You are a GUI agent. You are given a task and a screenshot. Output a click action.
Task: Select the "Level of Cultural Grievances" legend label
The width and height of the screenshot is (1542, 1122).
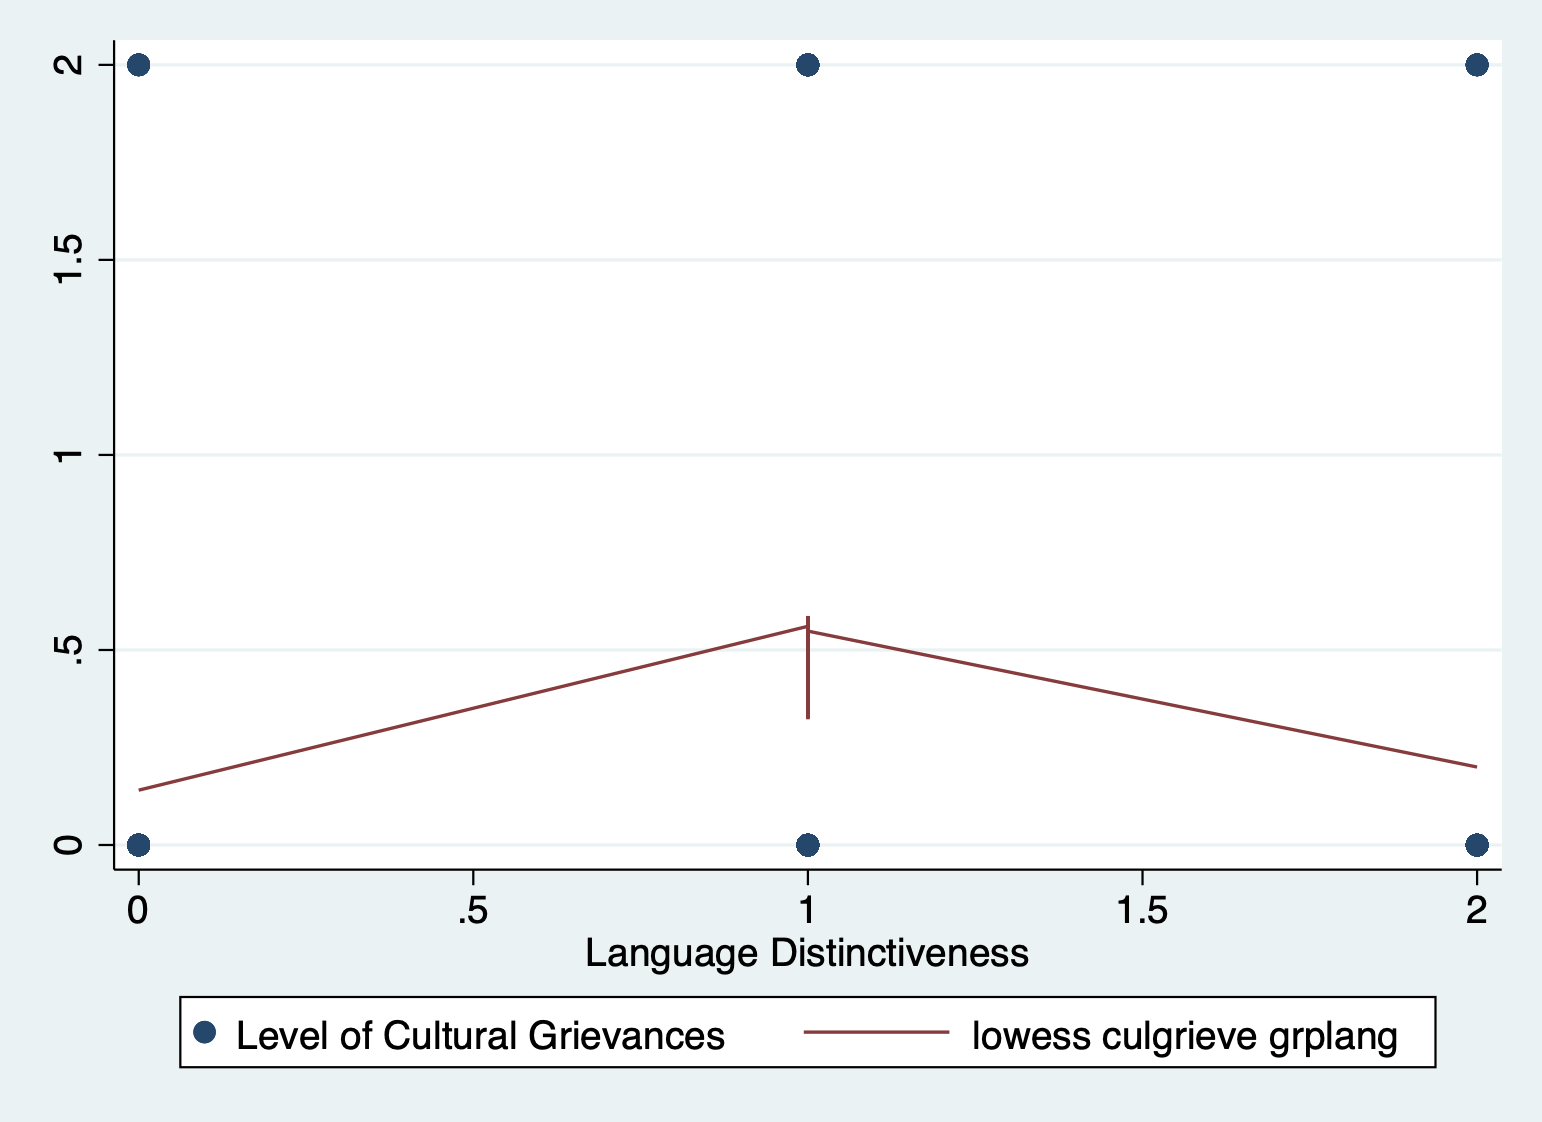point(480,1036)
